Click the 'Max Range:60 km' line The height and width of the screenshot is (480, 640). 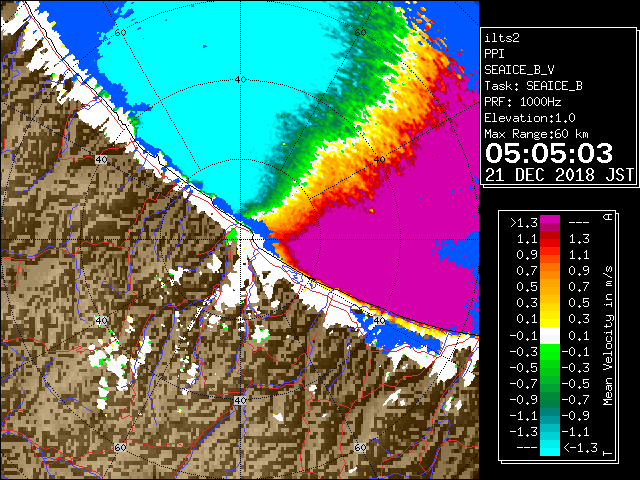coord(536,134)
